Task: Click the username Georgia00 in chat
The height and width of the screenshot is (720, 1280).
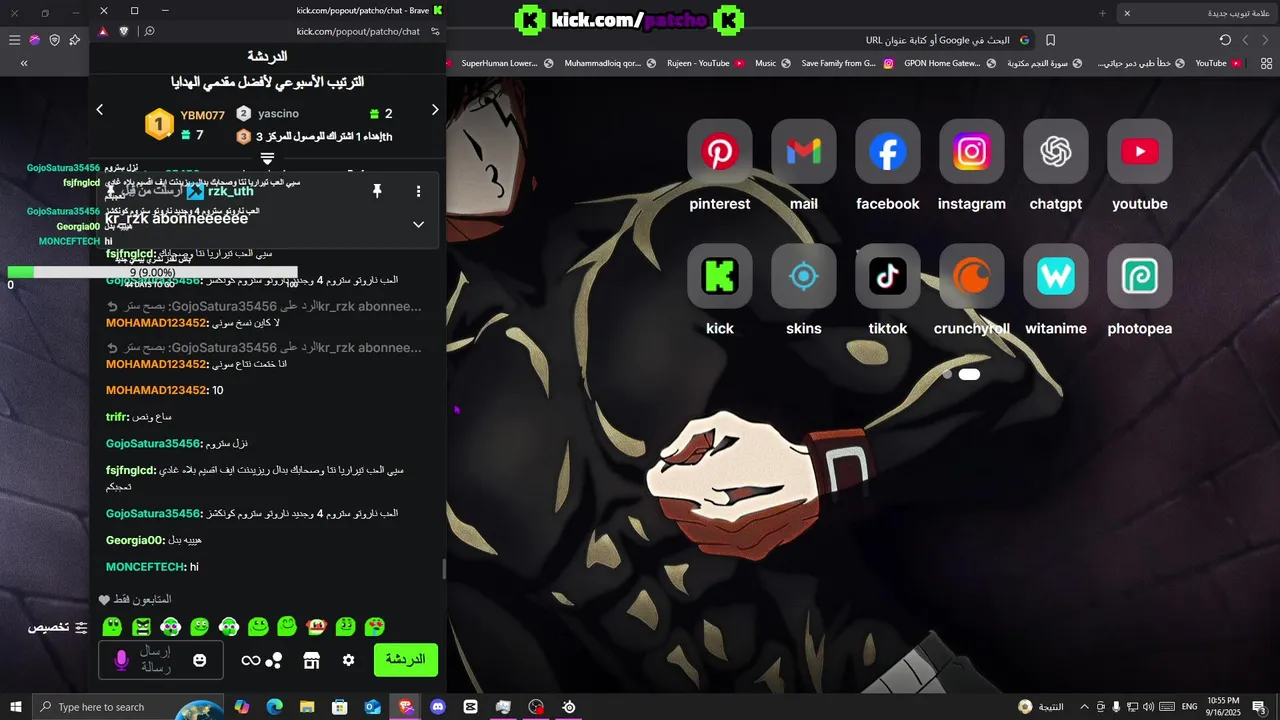Action: point(135,540)
